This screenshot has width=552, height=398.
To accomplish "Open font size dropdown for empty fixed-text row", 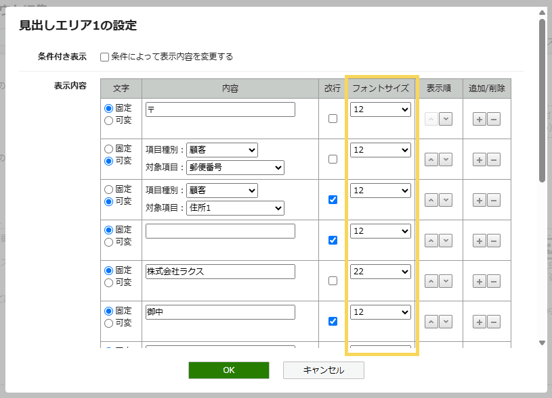I will point(380,231).
